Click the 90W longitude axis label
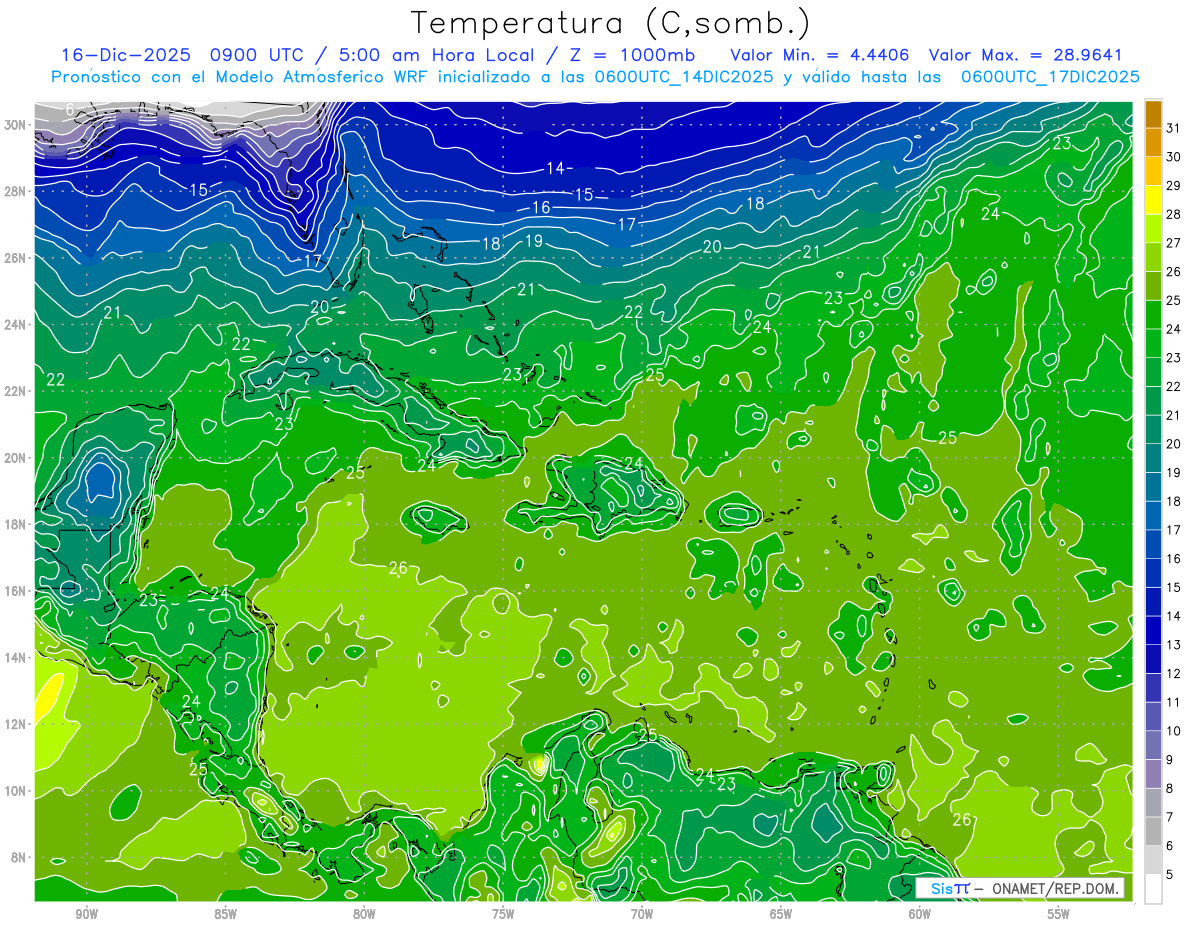 pos(86,914)
